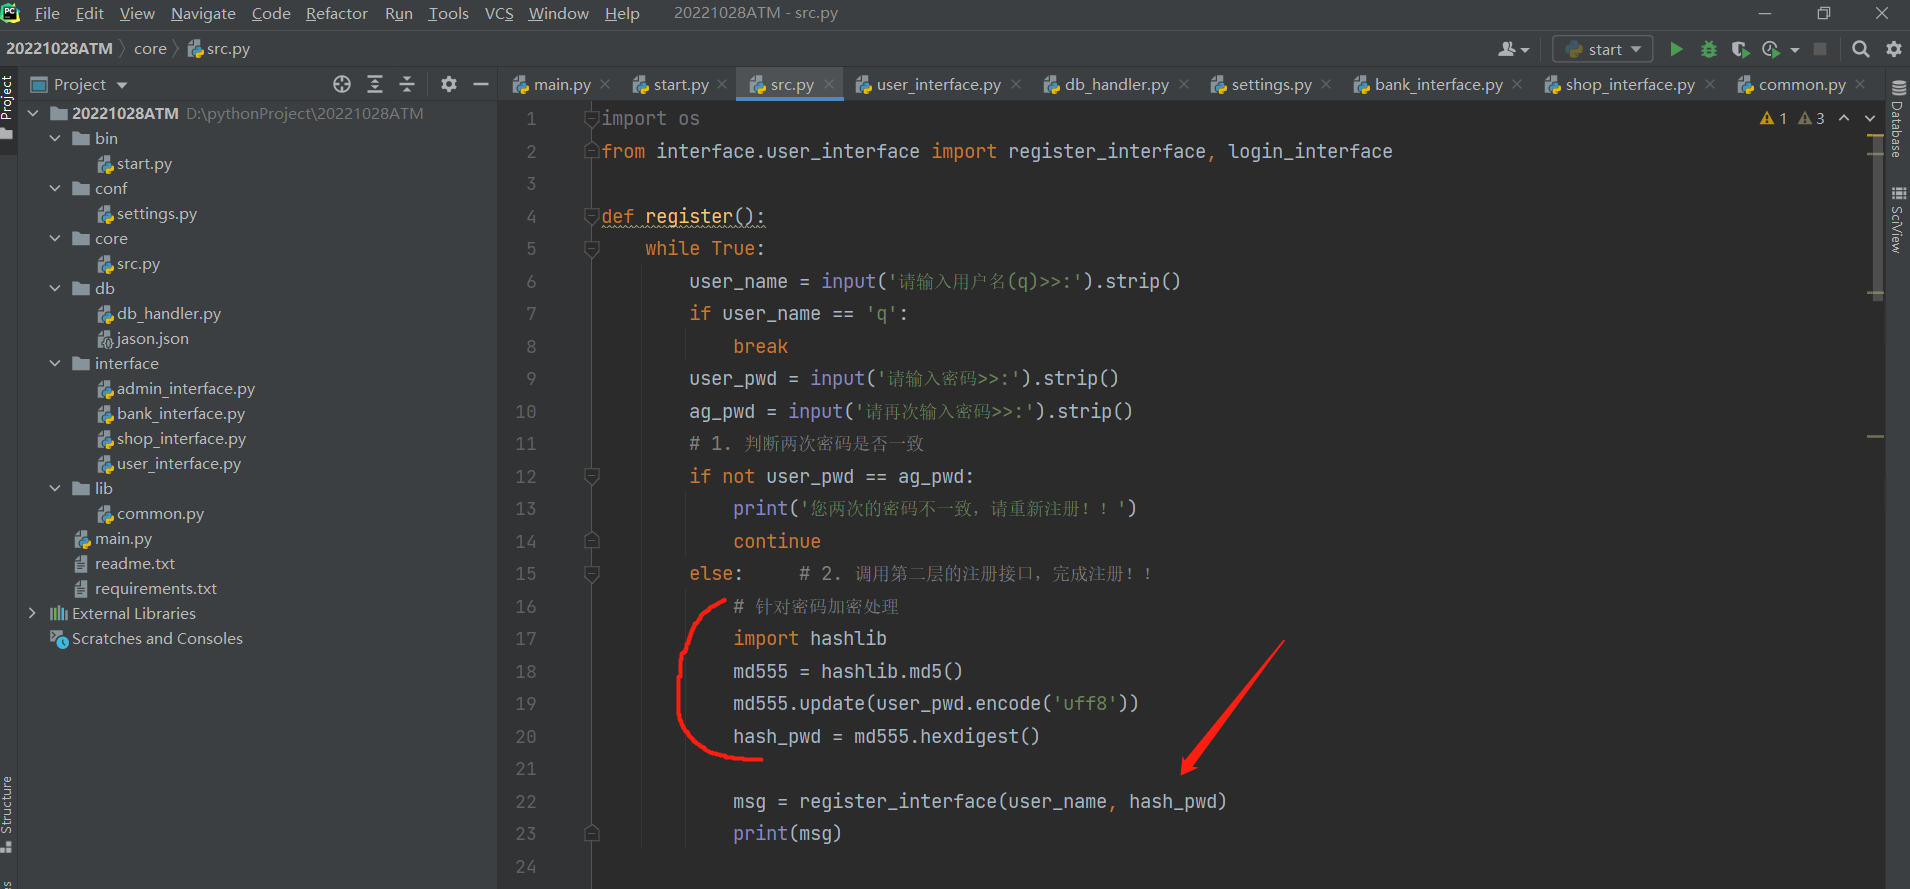Hide the Project tool window
Image resolution: width=1910 pixels, height=889 pixels.
(x=481, y=85)
